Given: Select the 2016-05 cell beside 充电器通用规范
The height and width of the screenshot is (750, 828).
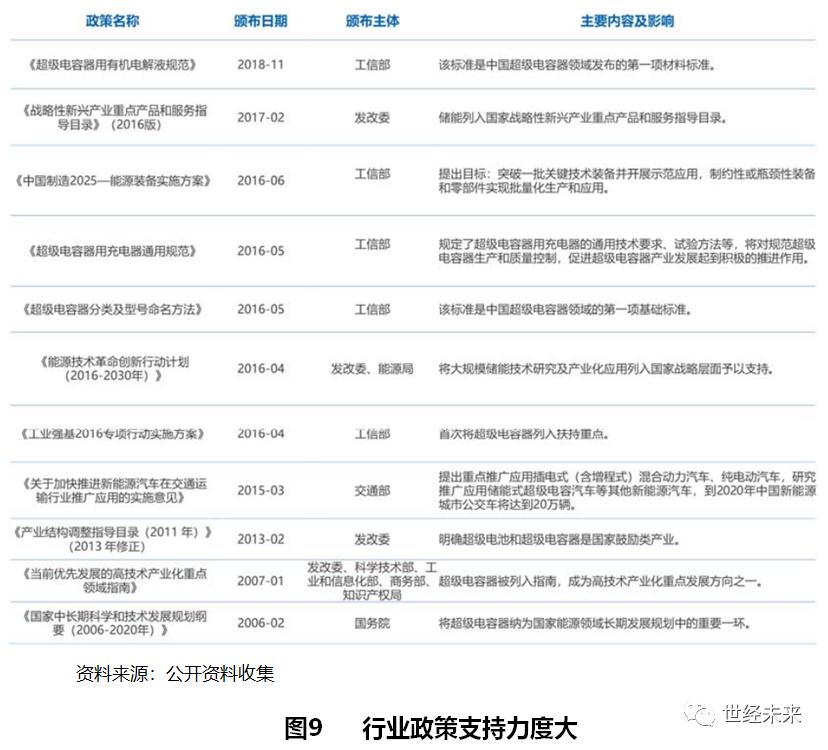Looking at the screenshot, I should tap(258, 251).
